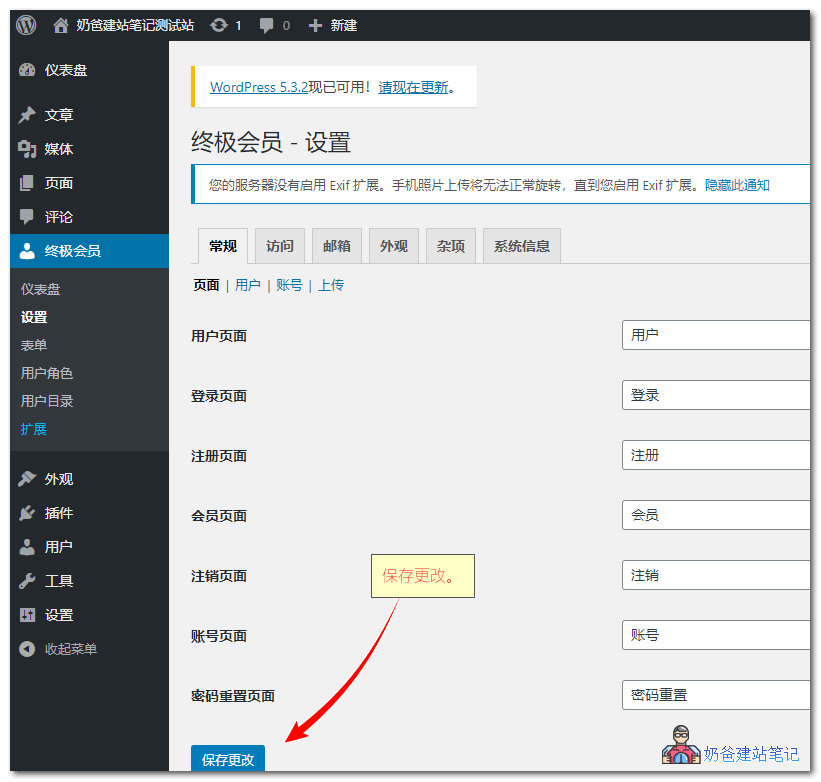Switch to the 访问 tab
Screen dimensions: 821x782
(x=280, y=246)
